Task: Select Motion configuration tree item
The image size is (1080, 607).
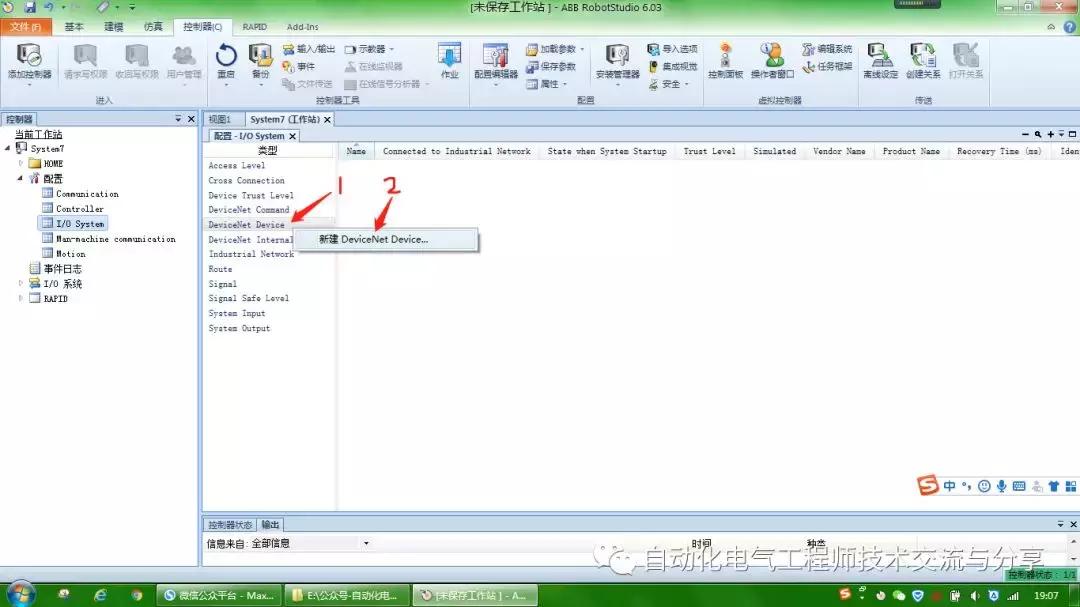Action: (70, 254)
